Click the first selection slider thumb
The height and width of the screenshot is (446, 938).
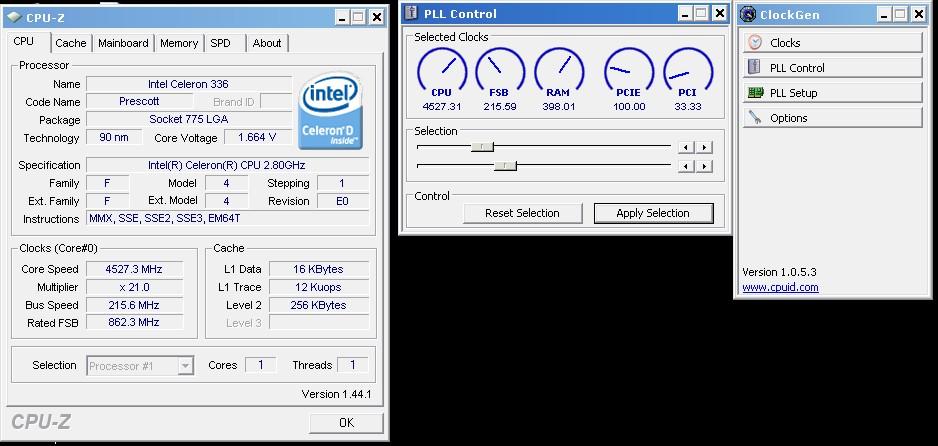click(x=482, y=146)
